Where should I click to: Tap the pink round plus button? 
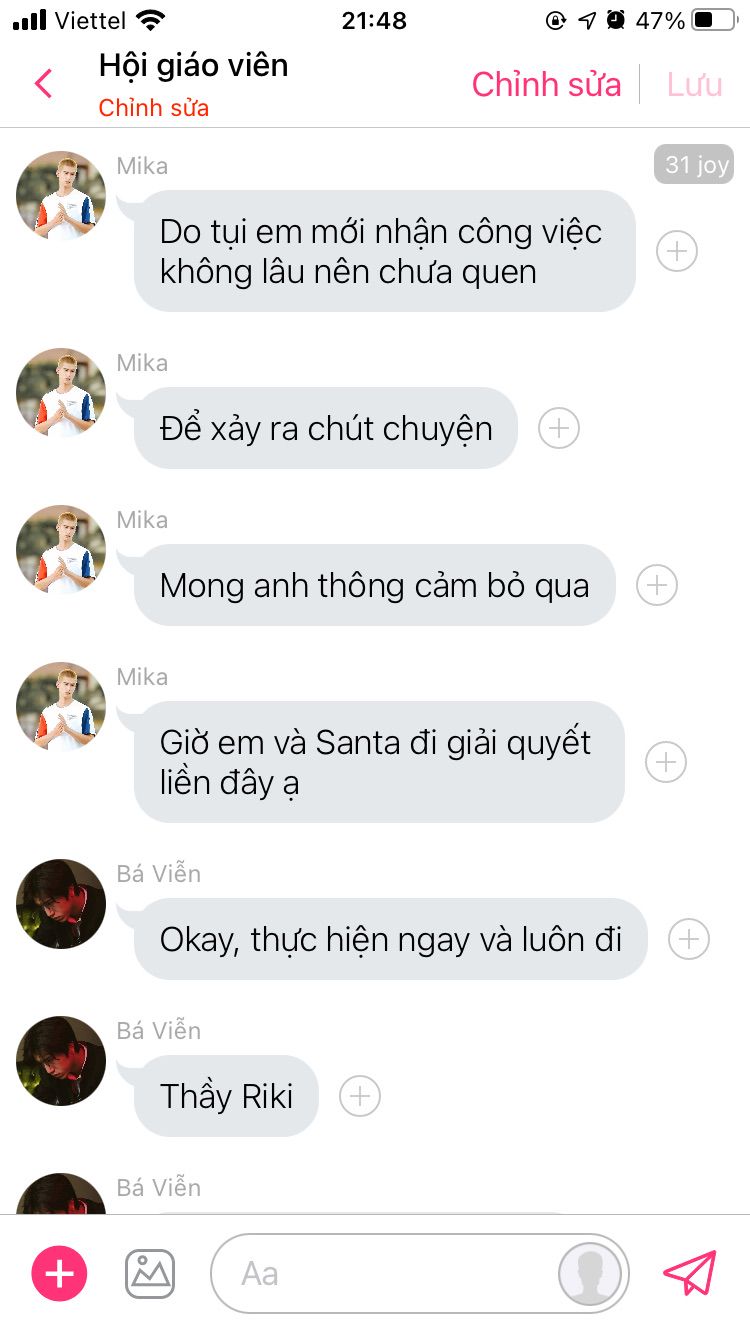coord(60,1273)
